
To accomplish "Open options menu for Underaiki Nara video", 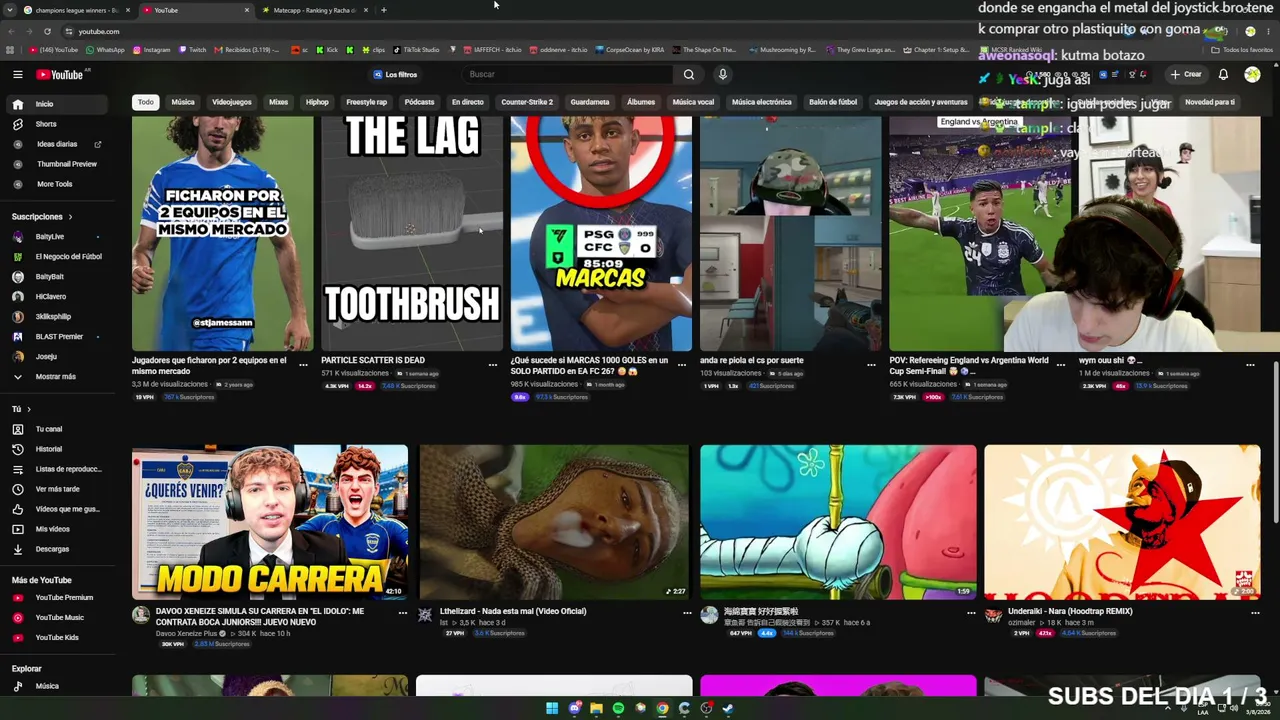I will click(1255, 612).
